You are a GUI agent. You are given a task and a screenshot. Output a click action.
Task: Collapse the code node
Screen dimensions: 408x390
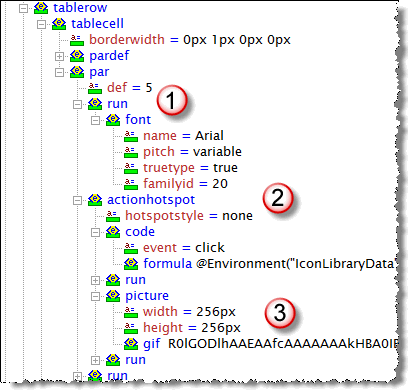[x=95, y=232]
